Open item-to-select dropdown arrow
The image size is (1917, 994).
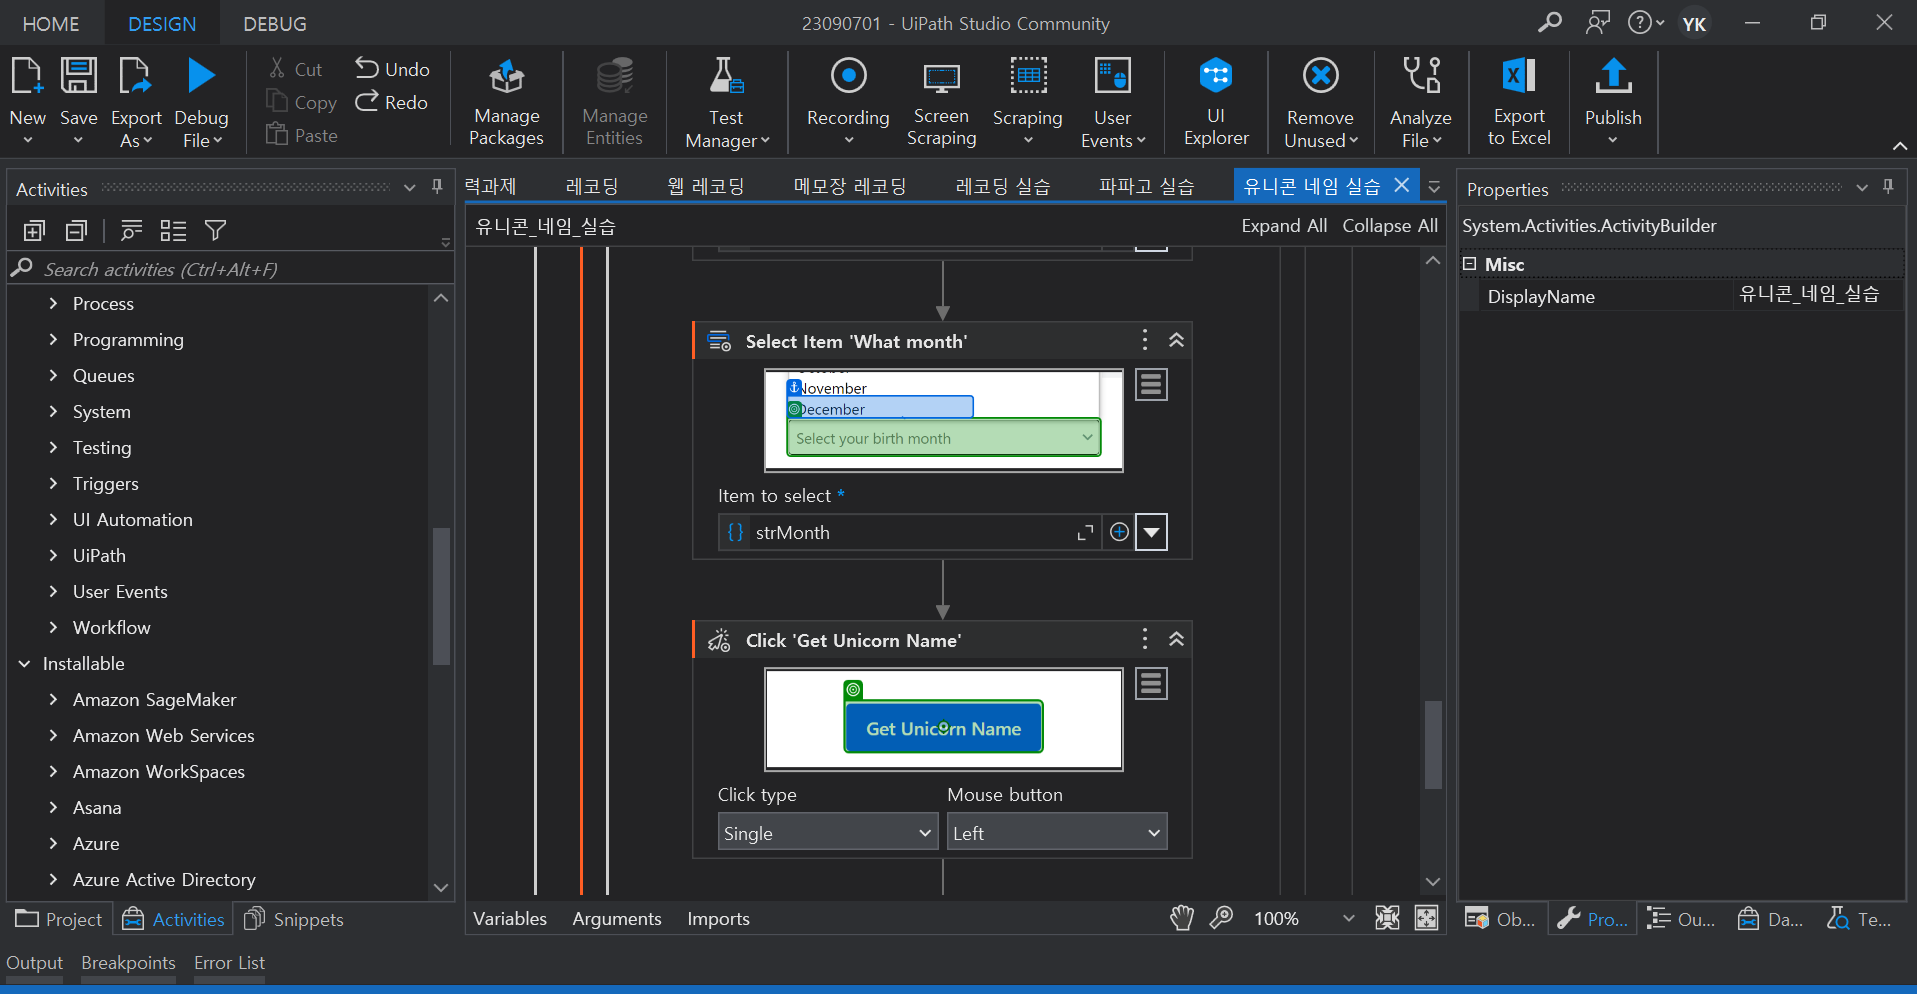(1152, 532)
